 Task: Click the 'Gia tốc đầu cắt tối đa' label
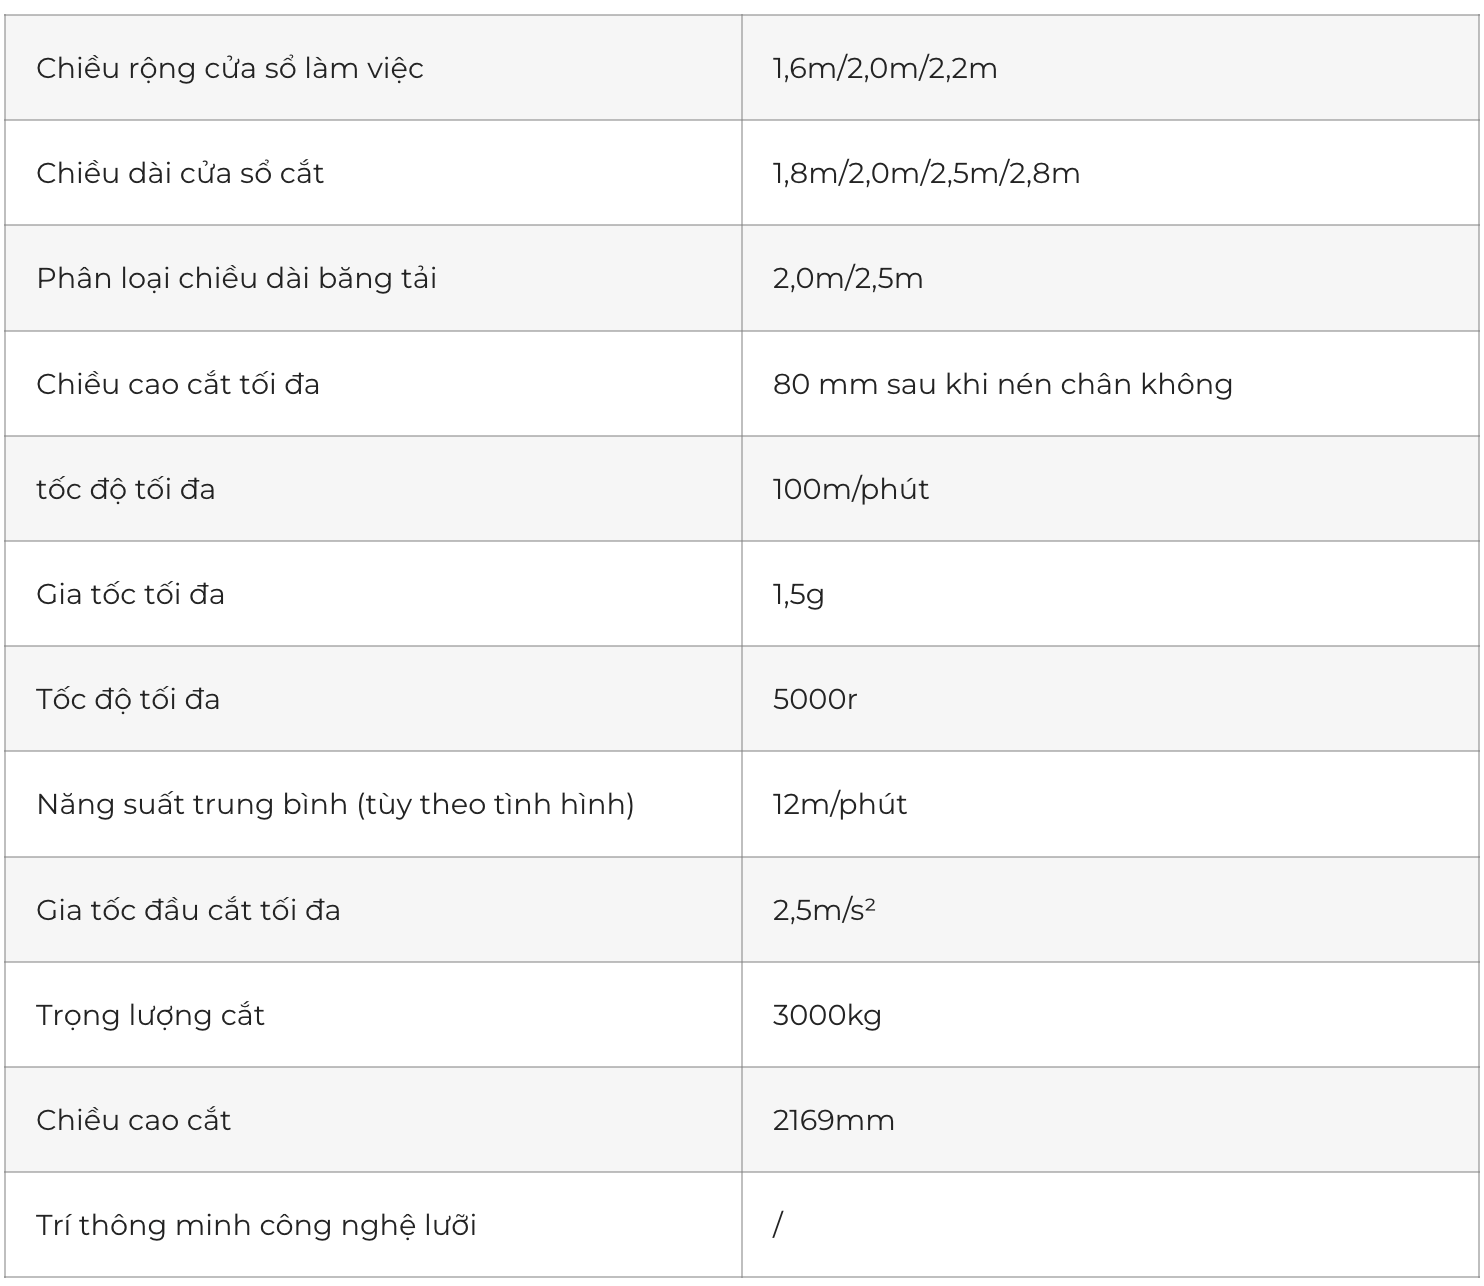pos(189,910)
